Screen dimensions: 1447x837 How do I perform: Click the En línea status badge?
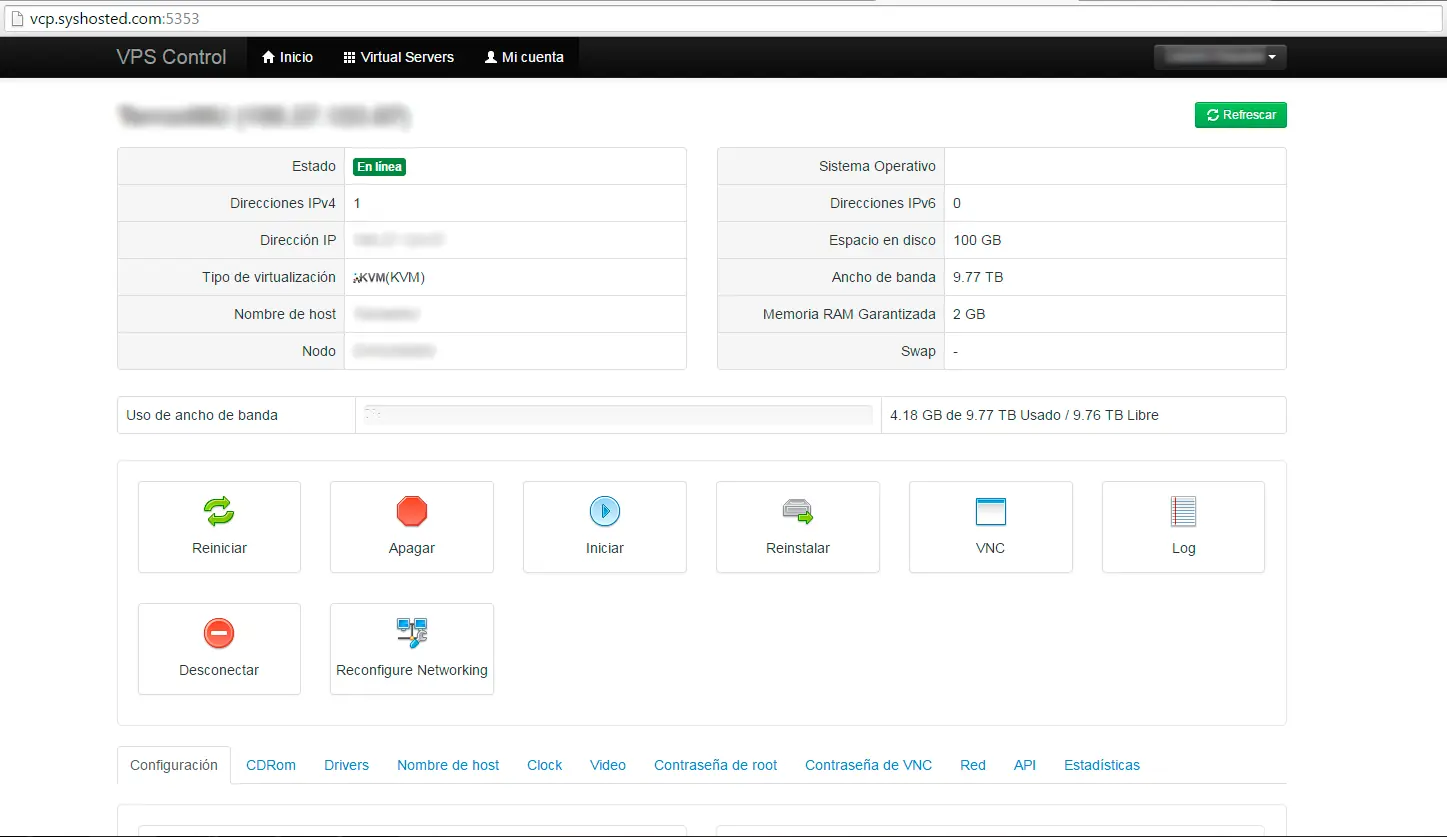click(x=379, y=167)
